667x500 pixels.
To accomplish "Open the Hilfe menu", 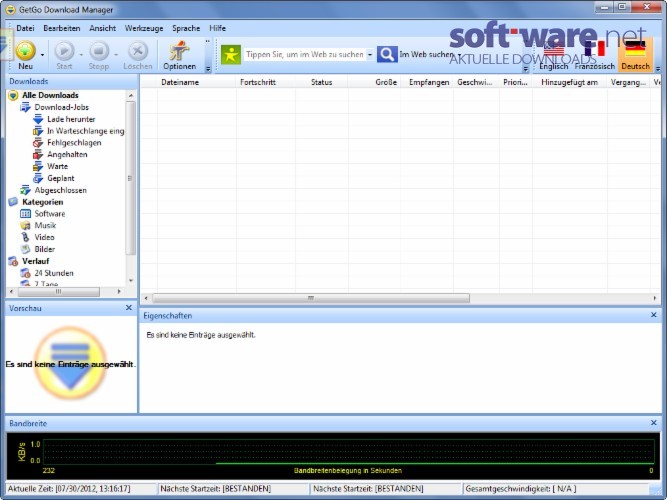I will point(217,28).
